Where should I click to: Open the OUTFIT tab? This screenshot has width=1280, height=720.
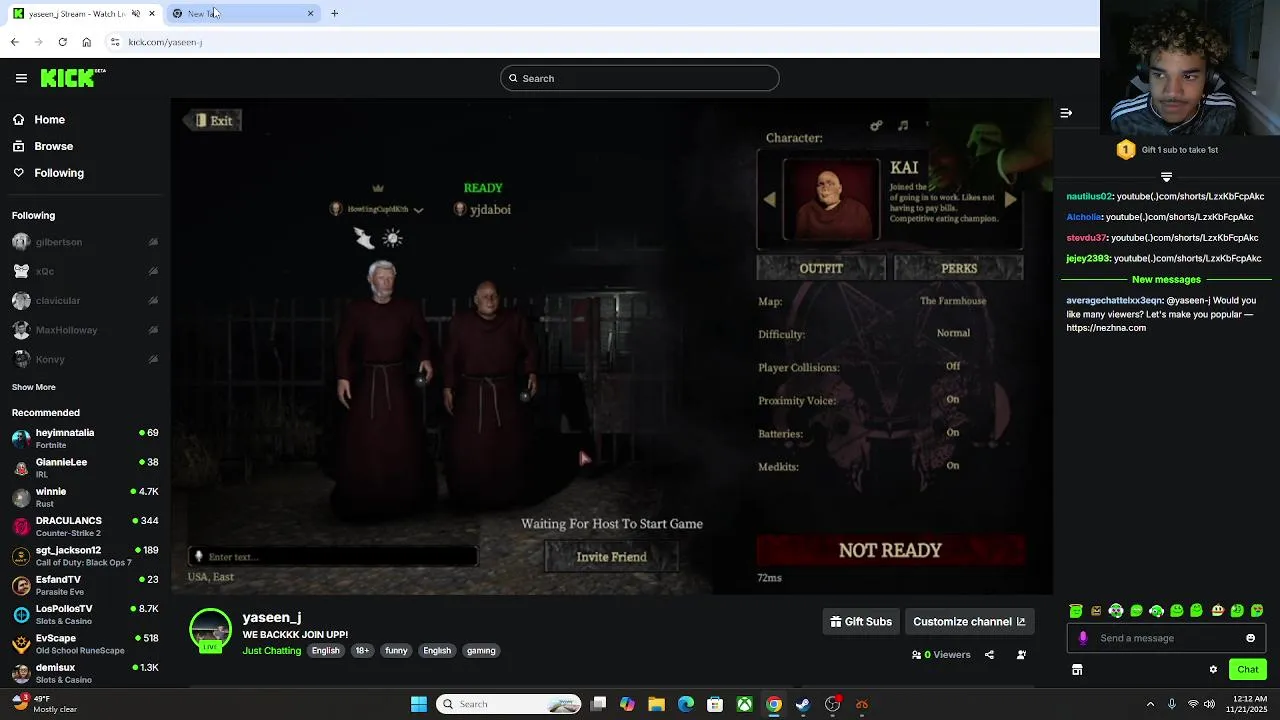(821, 268)
